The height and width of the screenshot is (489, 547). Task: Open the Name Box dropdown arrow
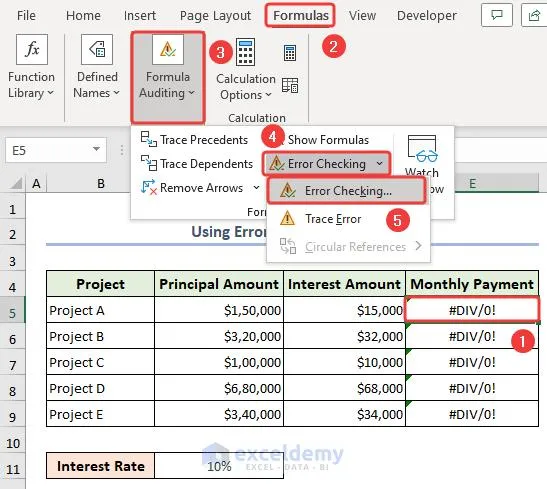pyautogui.click(x=96, y=150)
